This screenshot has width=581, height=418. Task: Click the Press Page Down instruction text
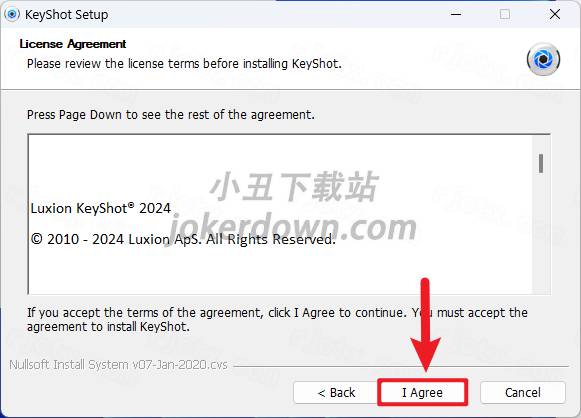click(170, 115)
